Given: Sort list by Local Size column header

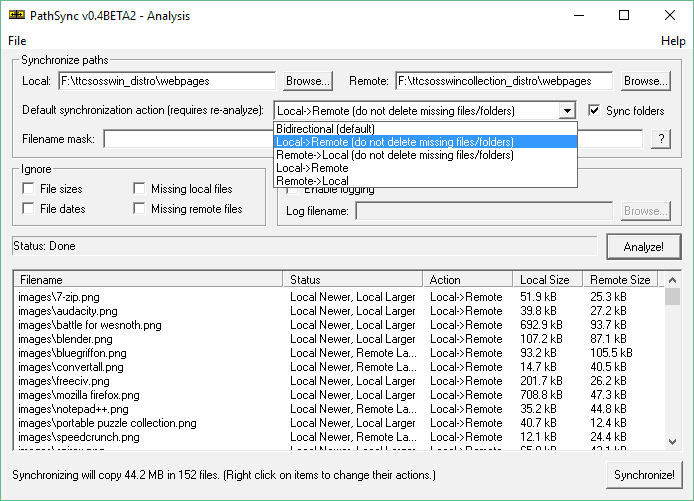Looking at the screenshot, I should click(x=547, y=280).
